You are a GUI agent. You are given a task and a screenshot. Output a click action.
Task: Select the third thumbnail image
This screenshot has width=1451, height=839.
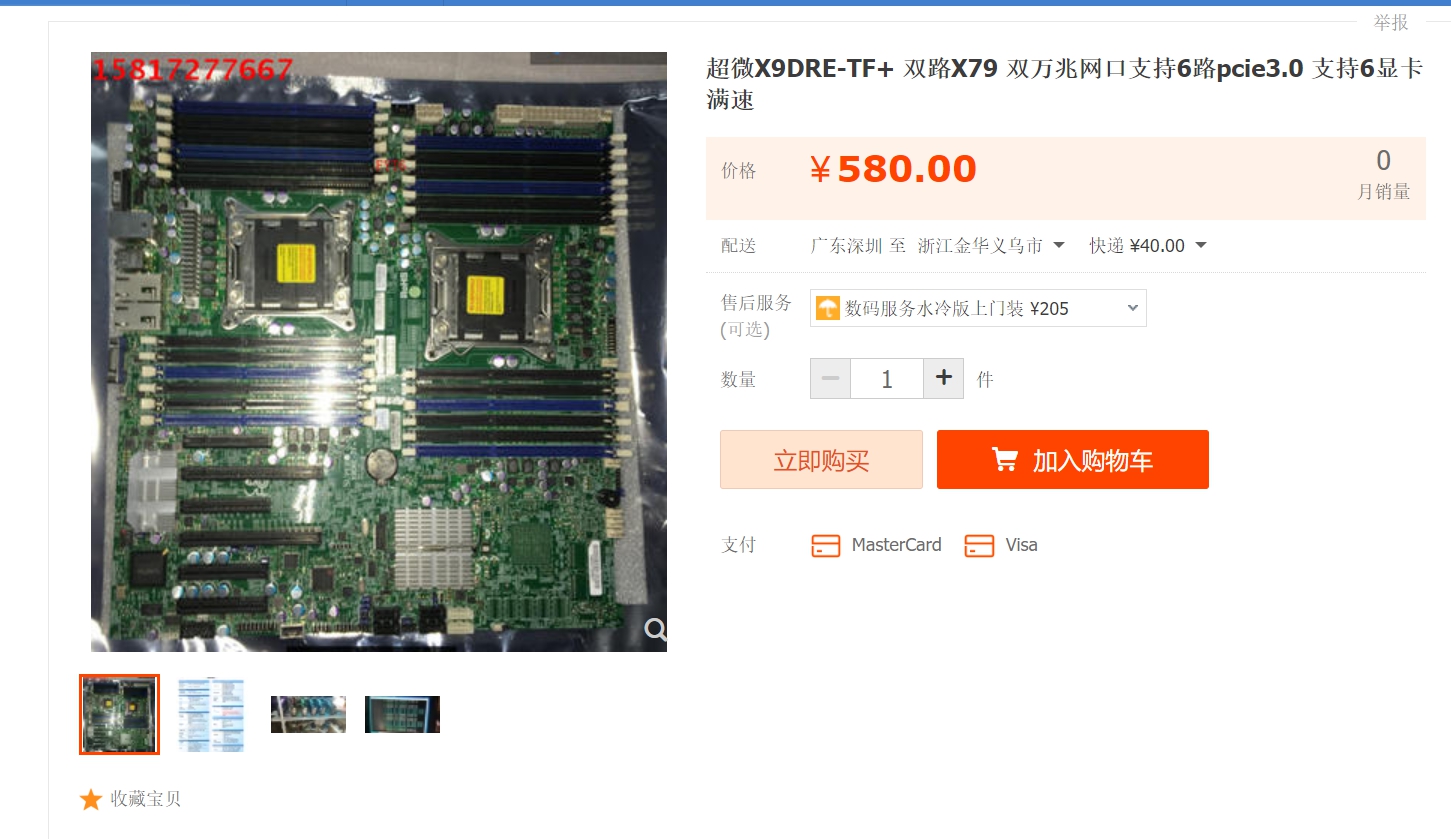[308, 714]
